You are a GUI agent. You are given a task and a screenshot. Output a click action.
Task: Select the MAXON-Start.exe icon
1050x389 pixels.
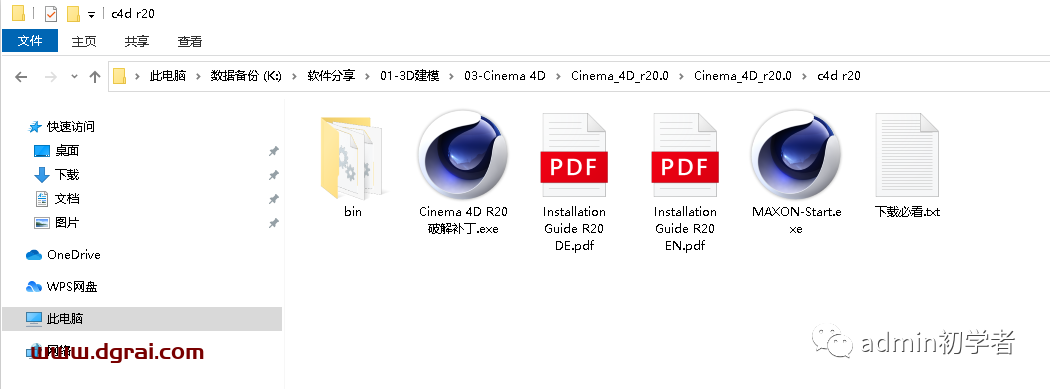pyautogui.click(x=796, y=155)
